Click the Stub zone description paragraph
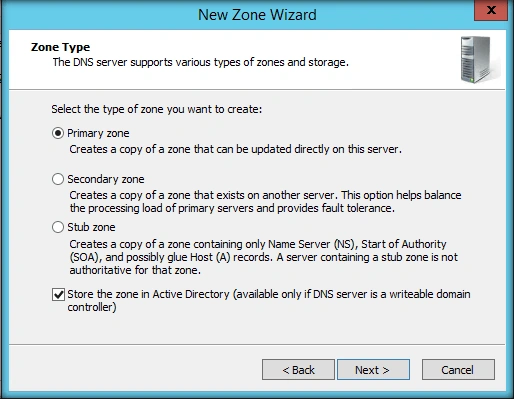The height and width of the screenshot is (399, 514). tap(263, 257)
